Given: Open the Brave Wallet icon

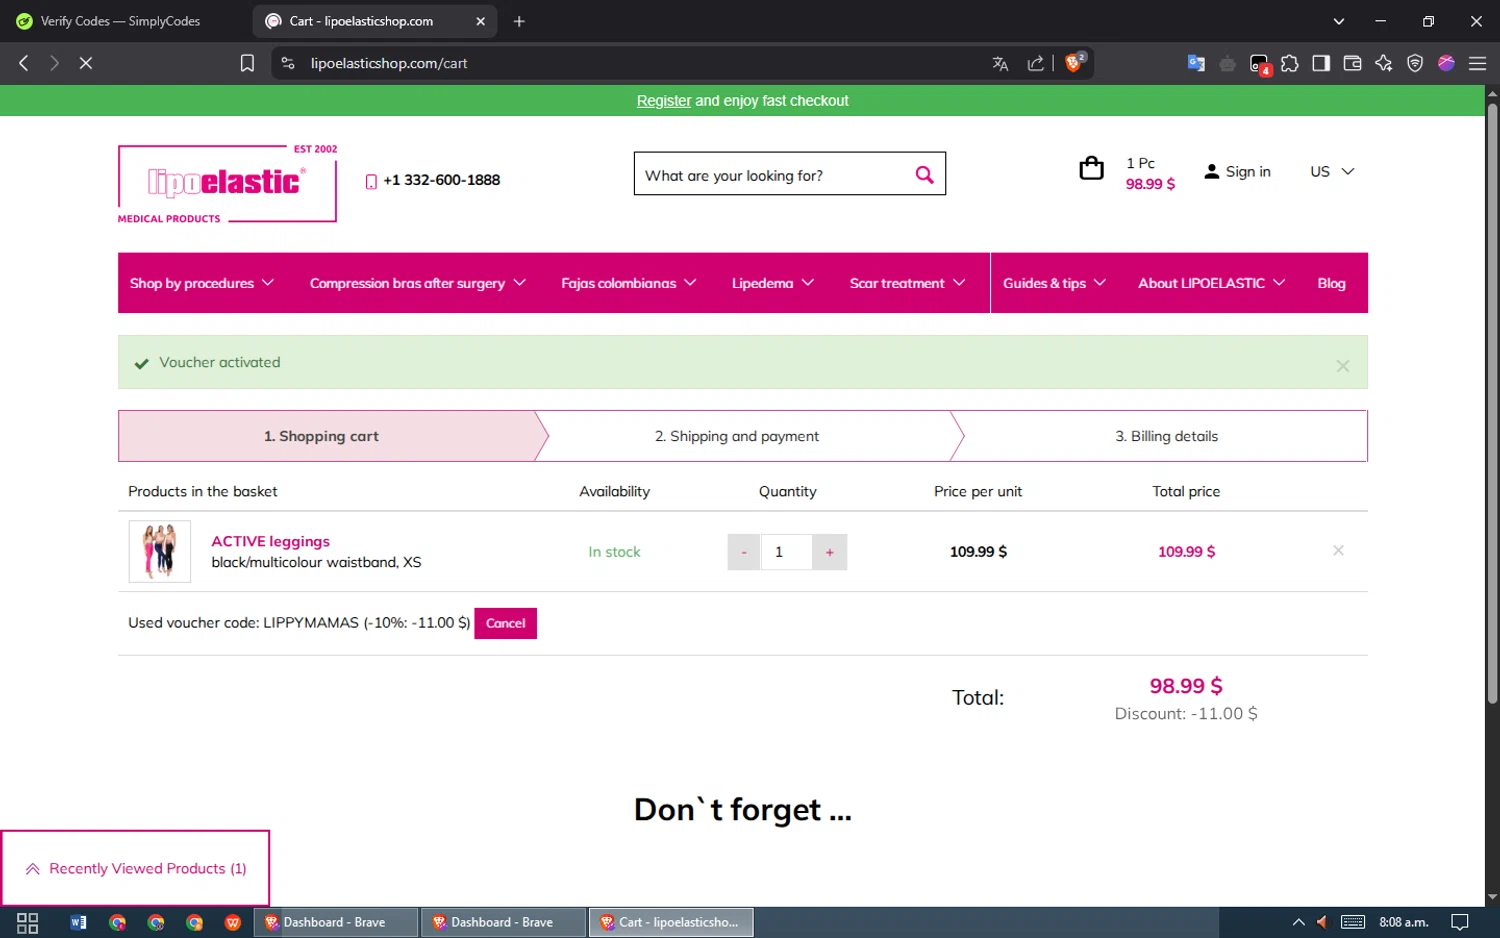Looking at the screenshot, I should coord(1352,63).
